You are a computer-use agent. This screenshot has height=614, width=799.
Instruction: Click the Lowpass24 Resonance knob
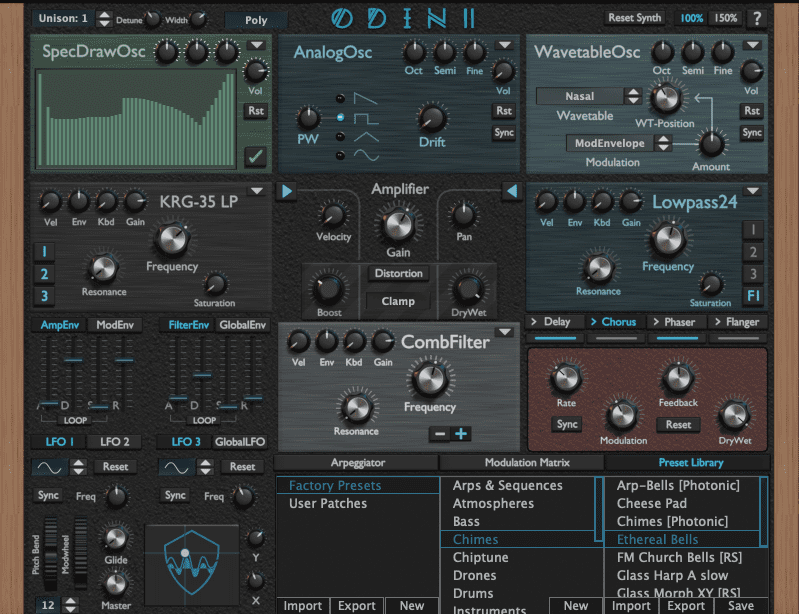(599, 268)
